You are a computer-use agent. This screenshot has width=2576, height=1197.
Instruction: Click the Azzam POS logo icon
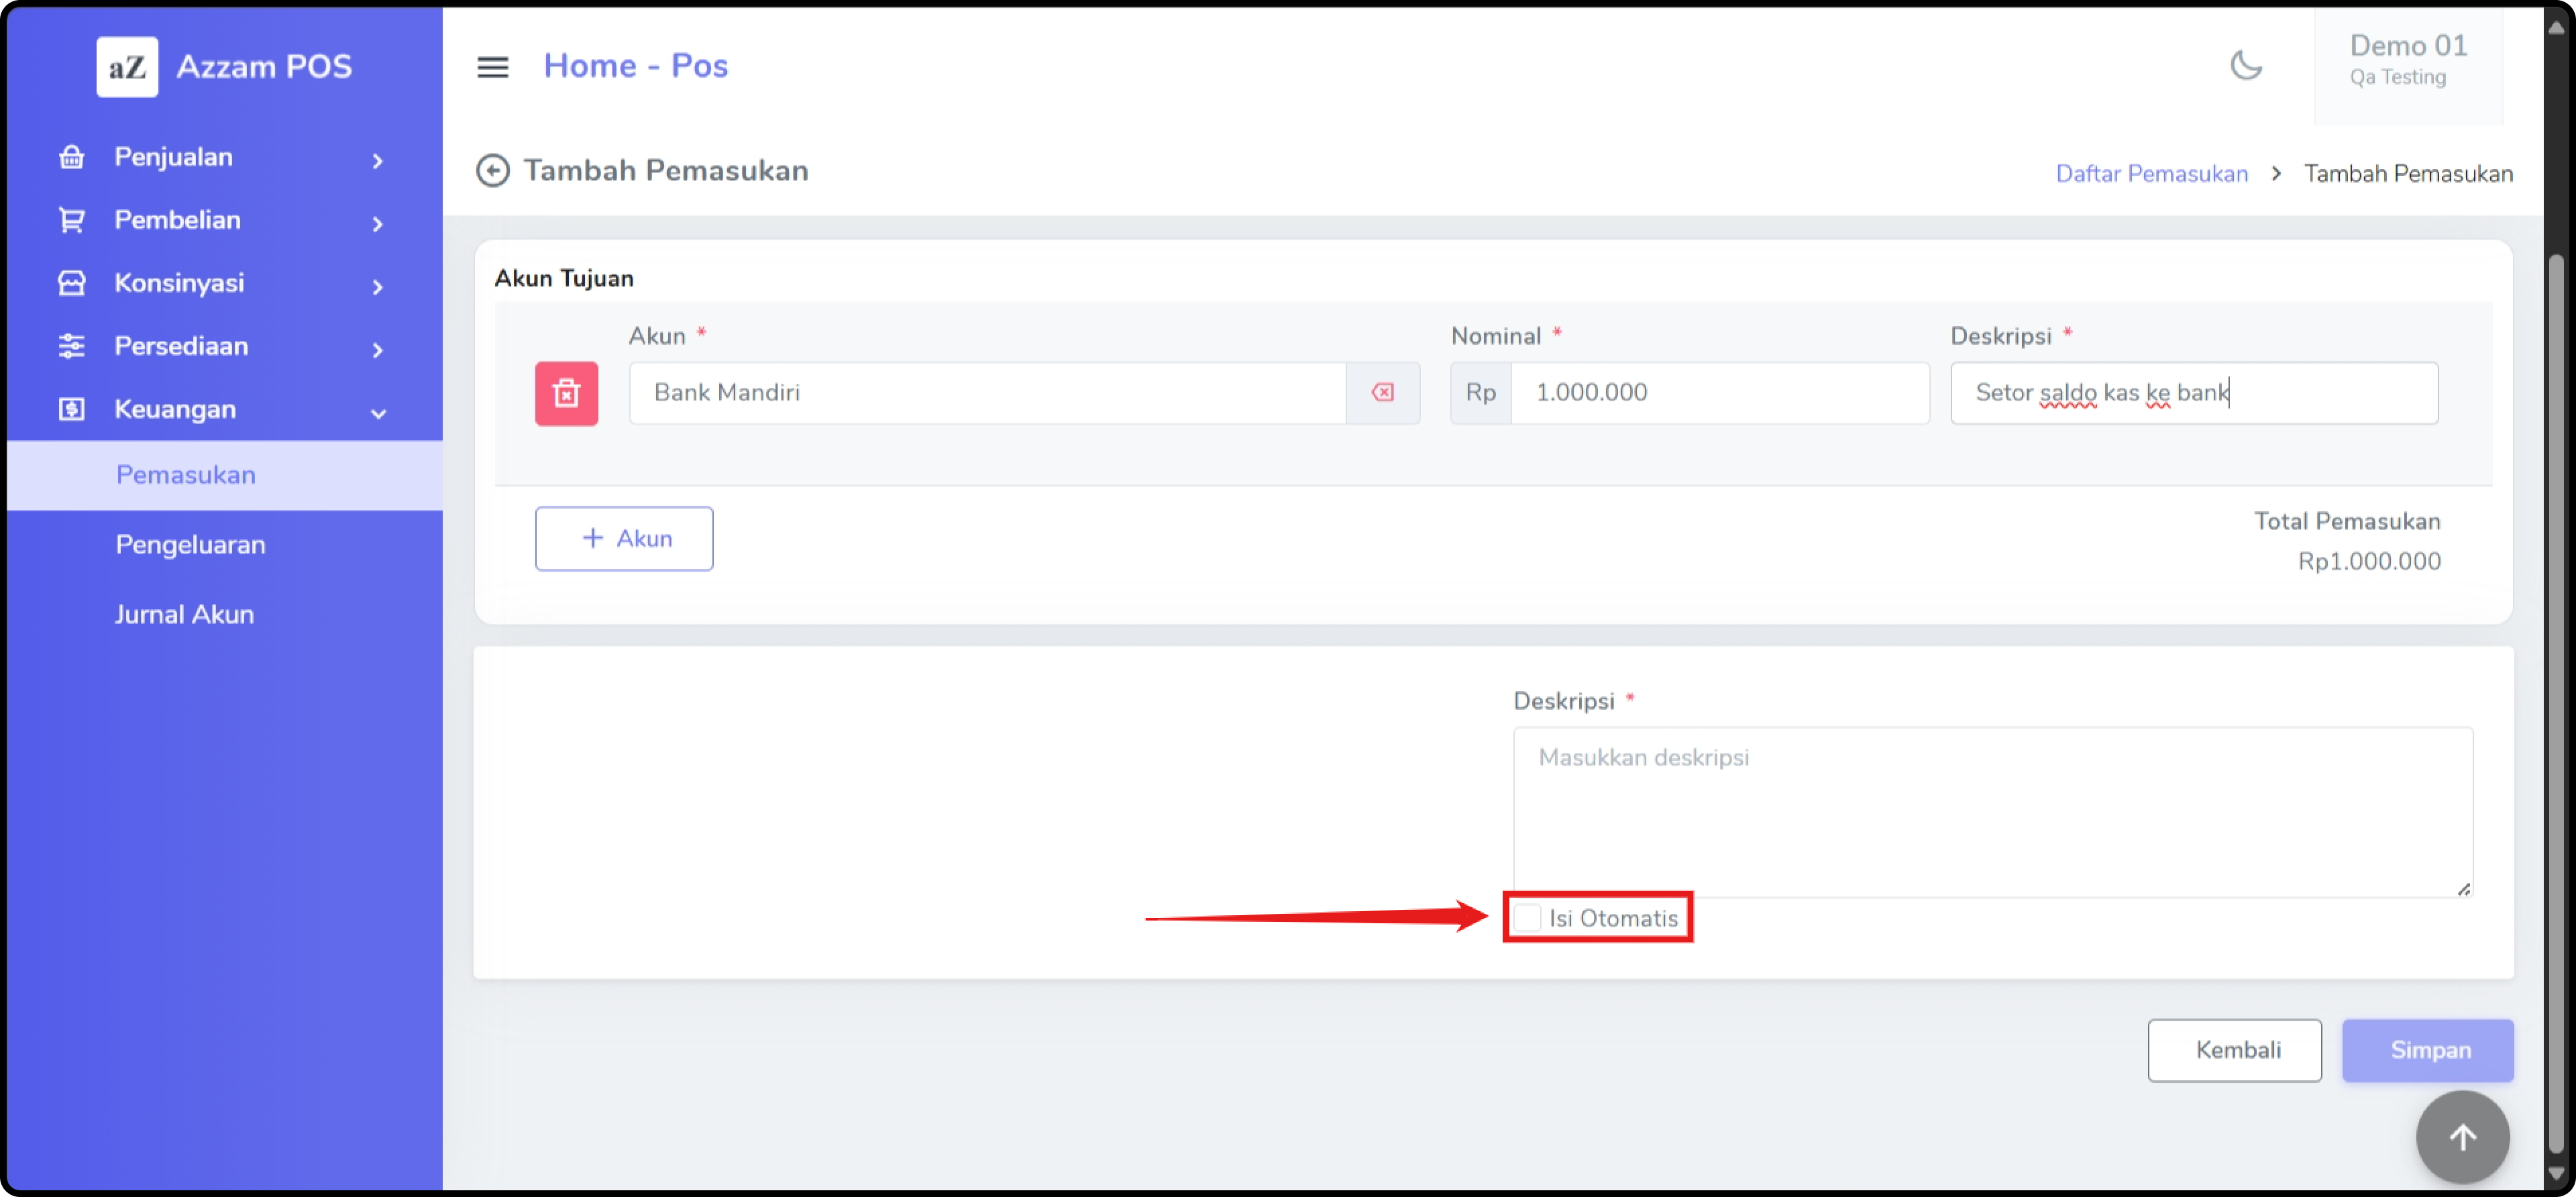pyautogui.click(x=127, y=67)
